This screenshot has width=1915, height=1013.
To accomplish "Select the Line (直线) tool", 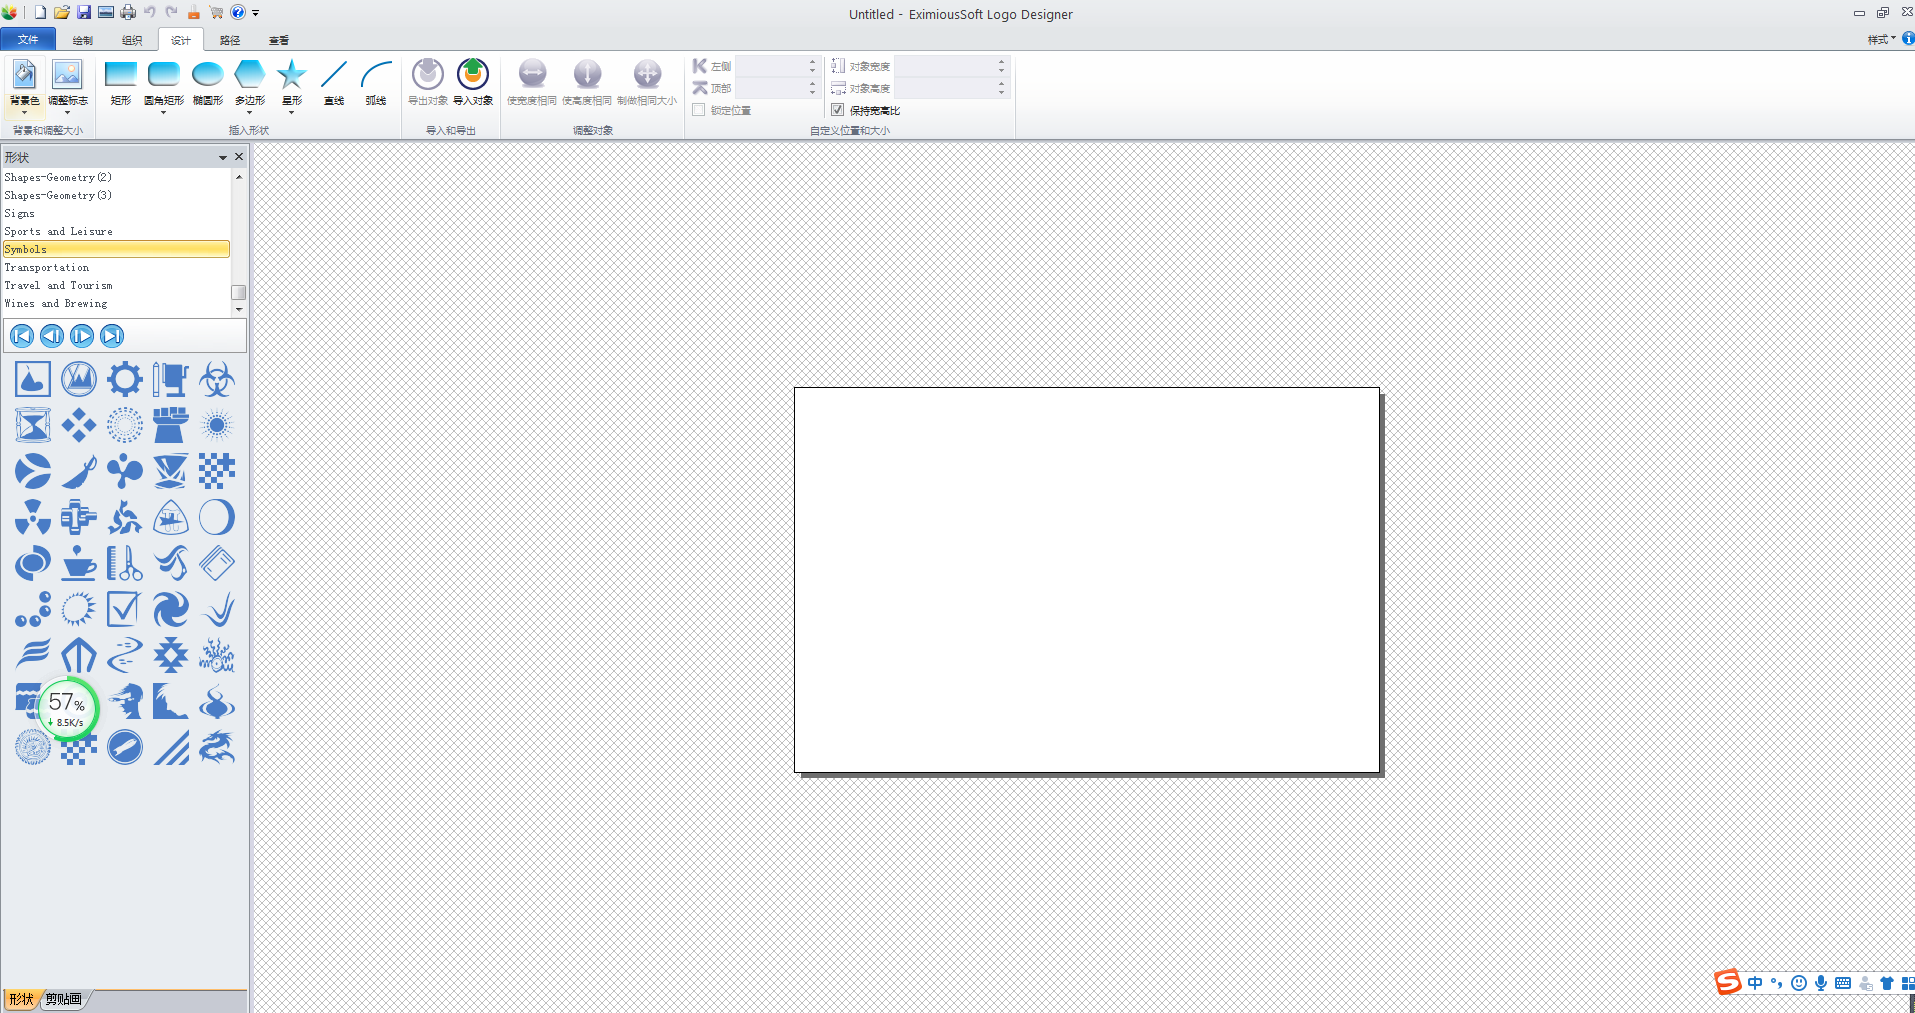I will click(x=333, y=82).
